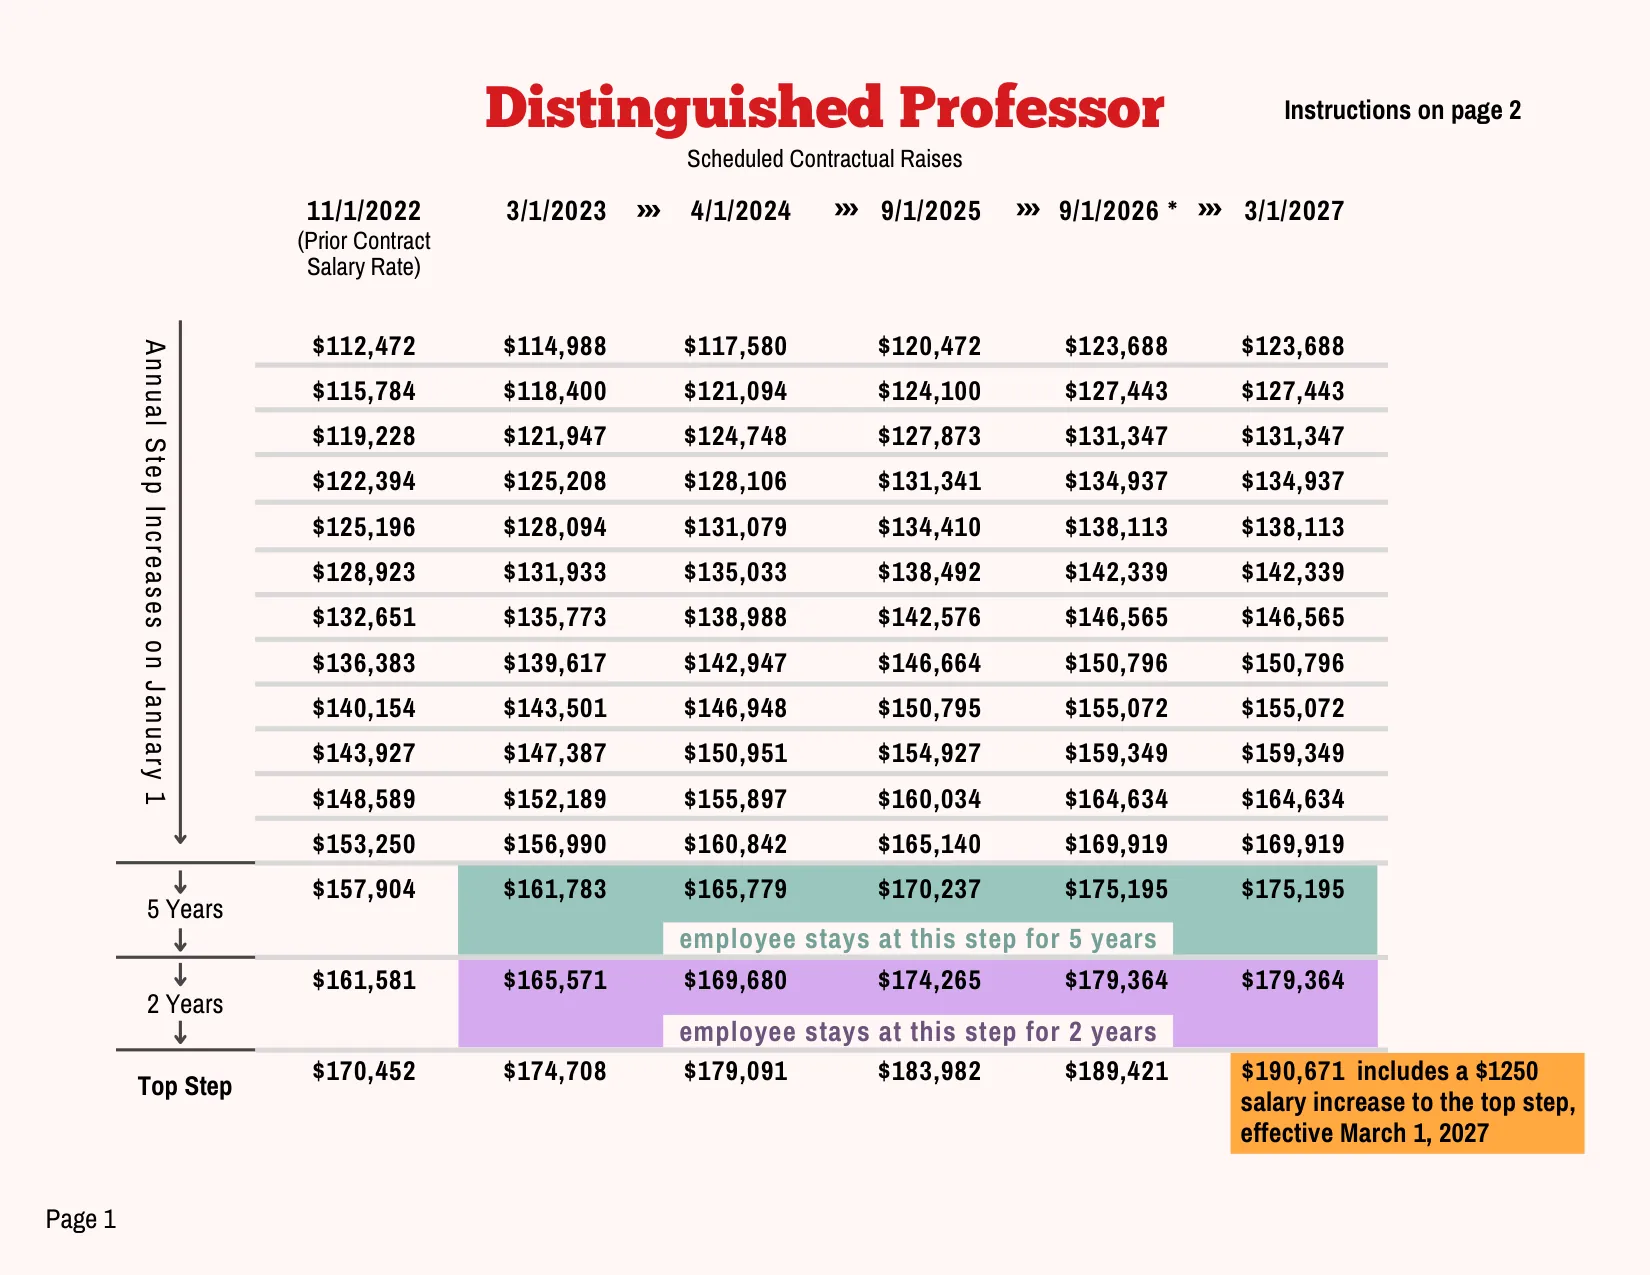This screenshot has height=1275, width=1650.
Task: Click 'Annual Step Increases on January 1' label
Action: point(153,573)
